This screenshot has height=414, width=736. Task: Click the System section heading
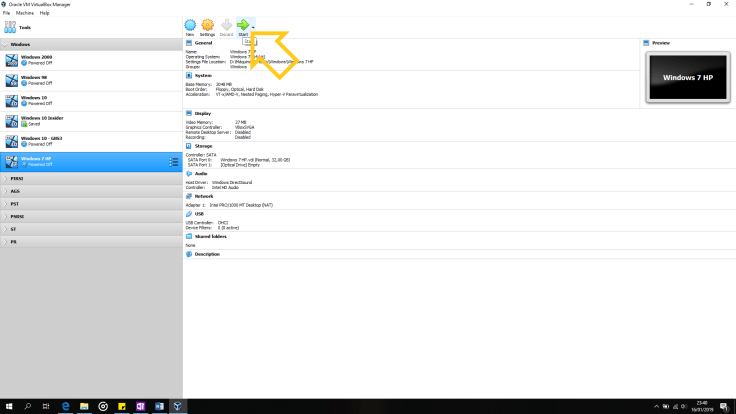(x=203, y=75)
